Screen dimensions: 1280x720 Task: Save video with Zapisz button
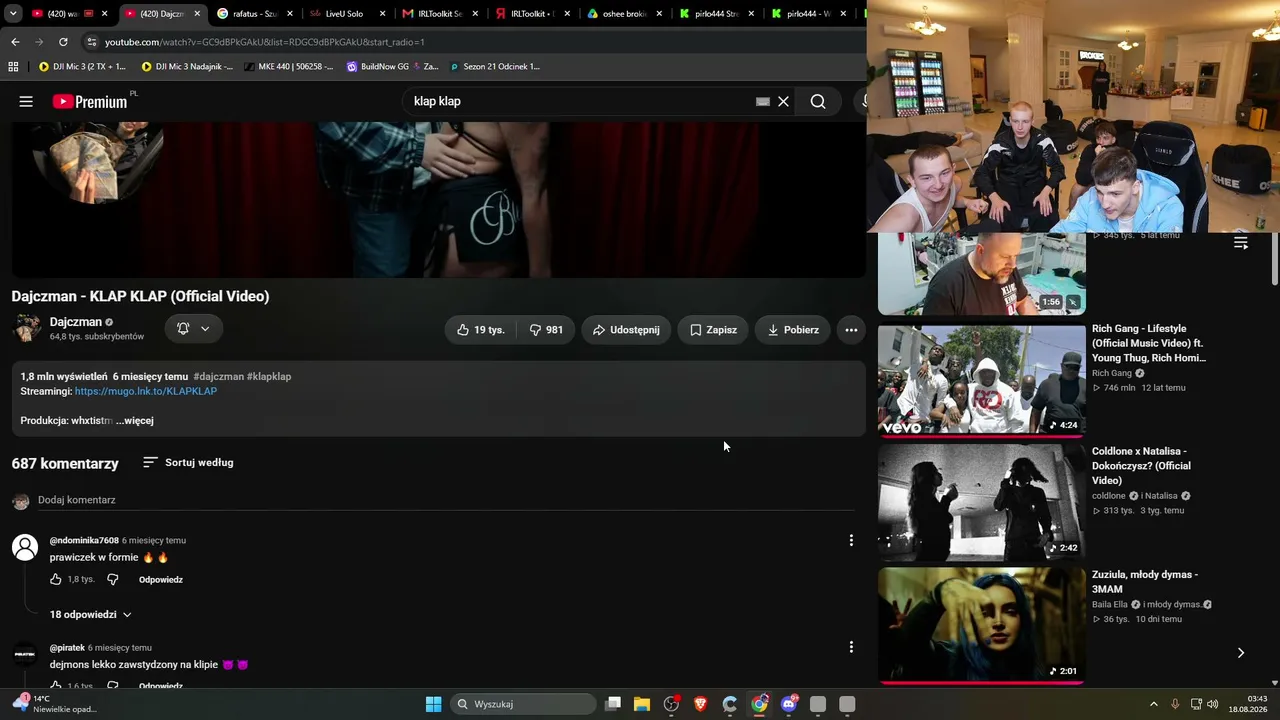point(713,330)
